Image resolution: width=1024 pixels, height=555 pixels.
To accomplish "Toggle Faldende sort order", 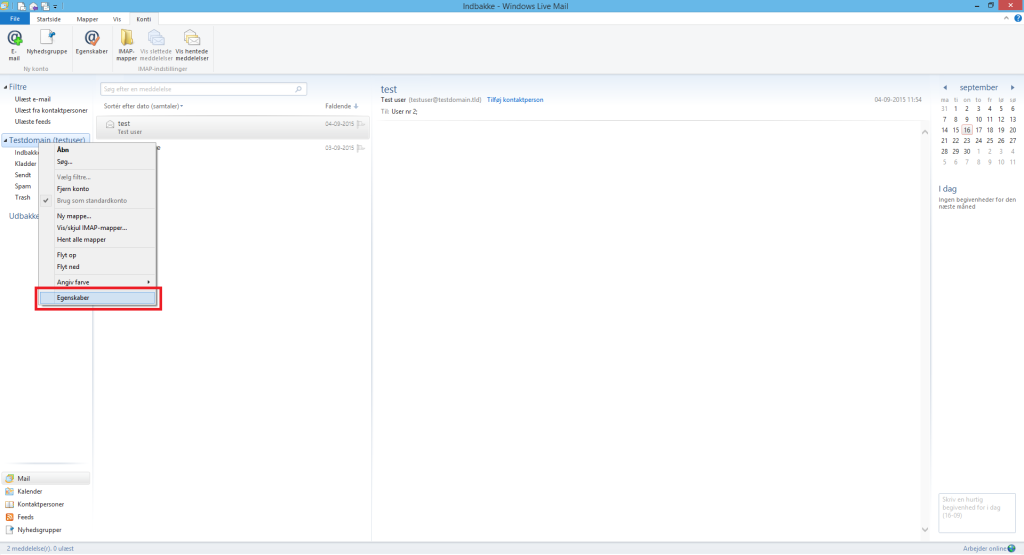I will pos(342,106).
